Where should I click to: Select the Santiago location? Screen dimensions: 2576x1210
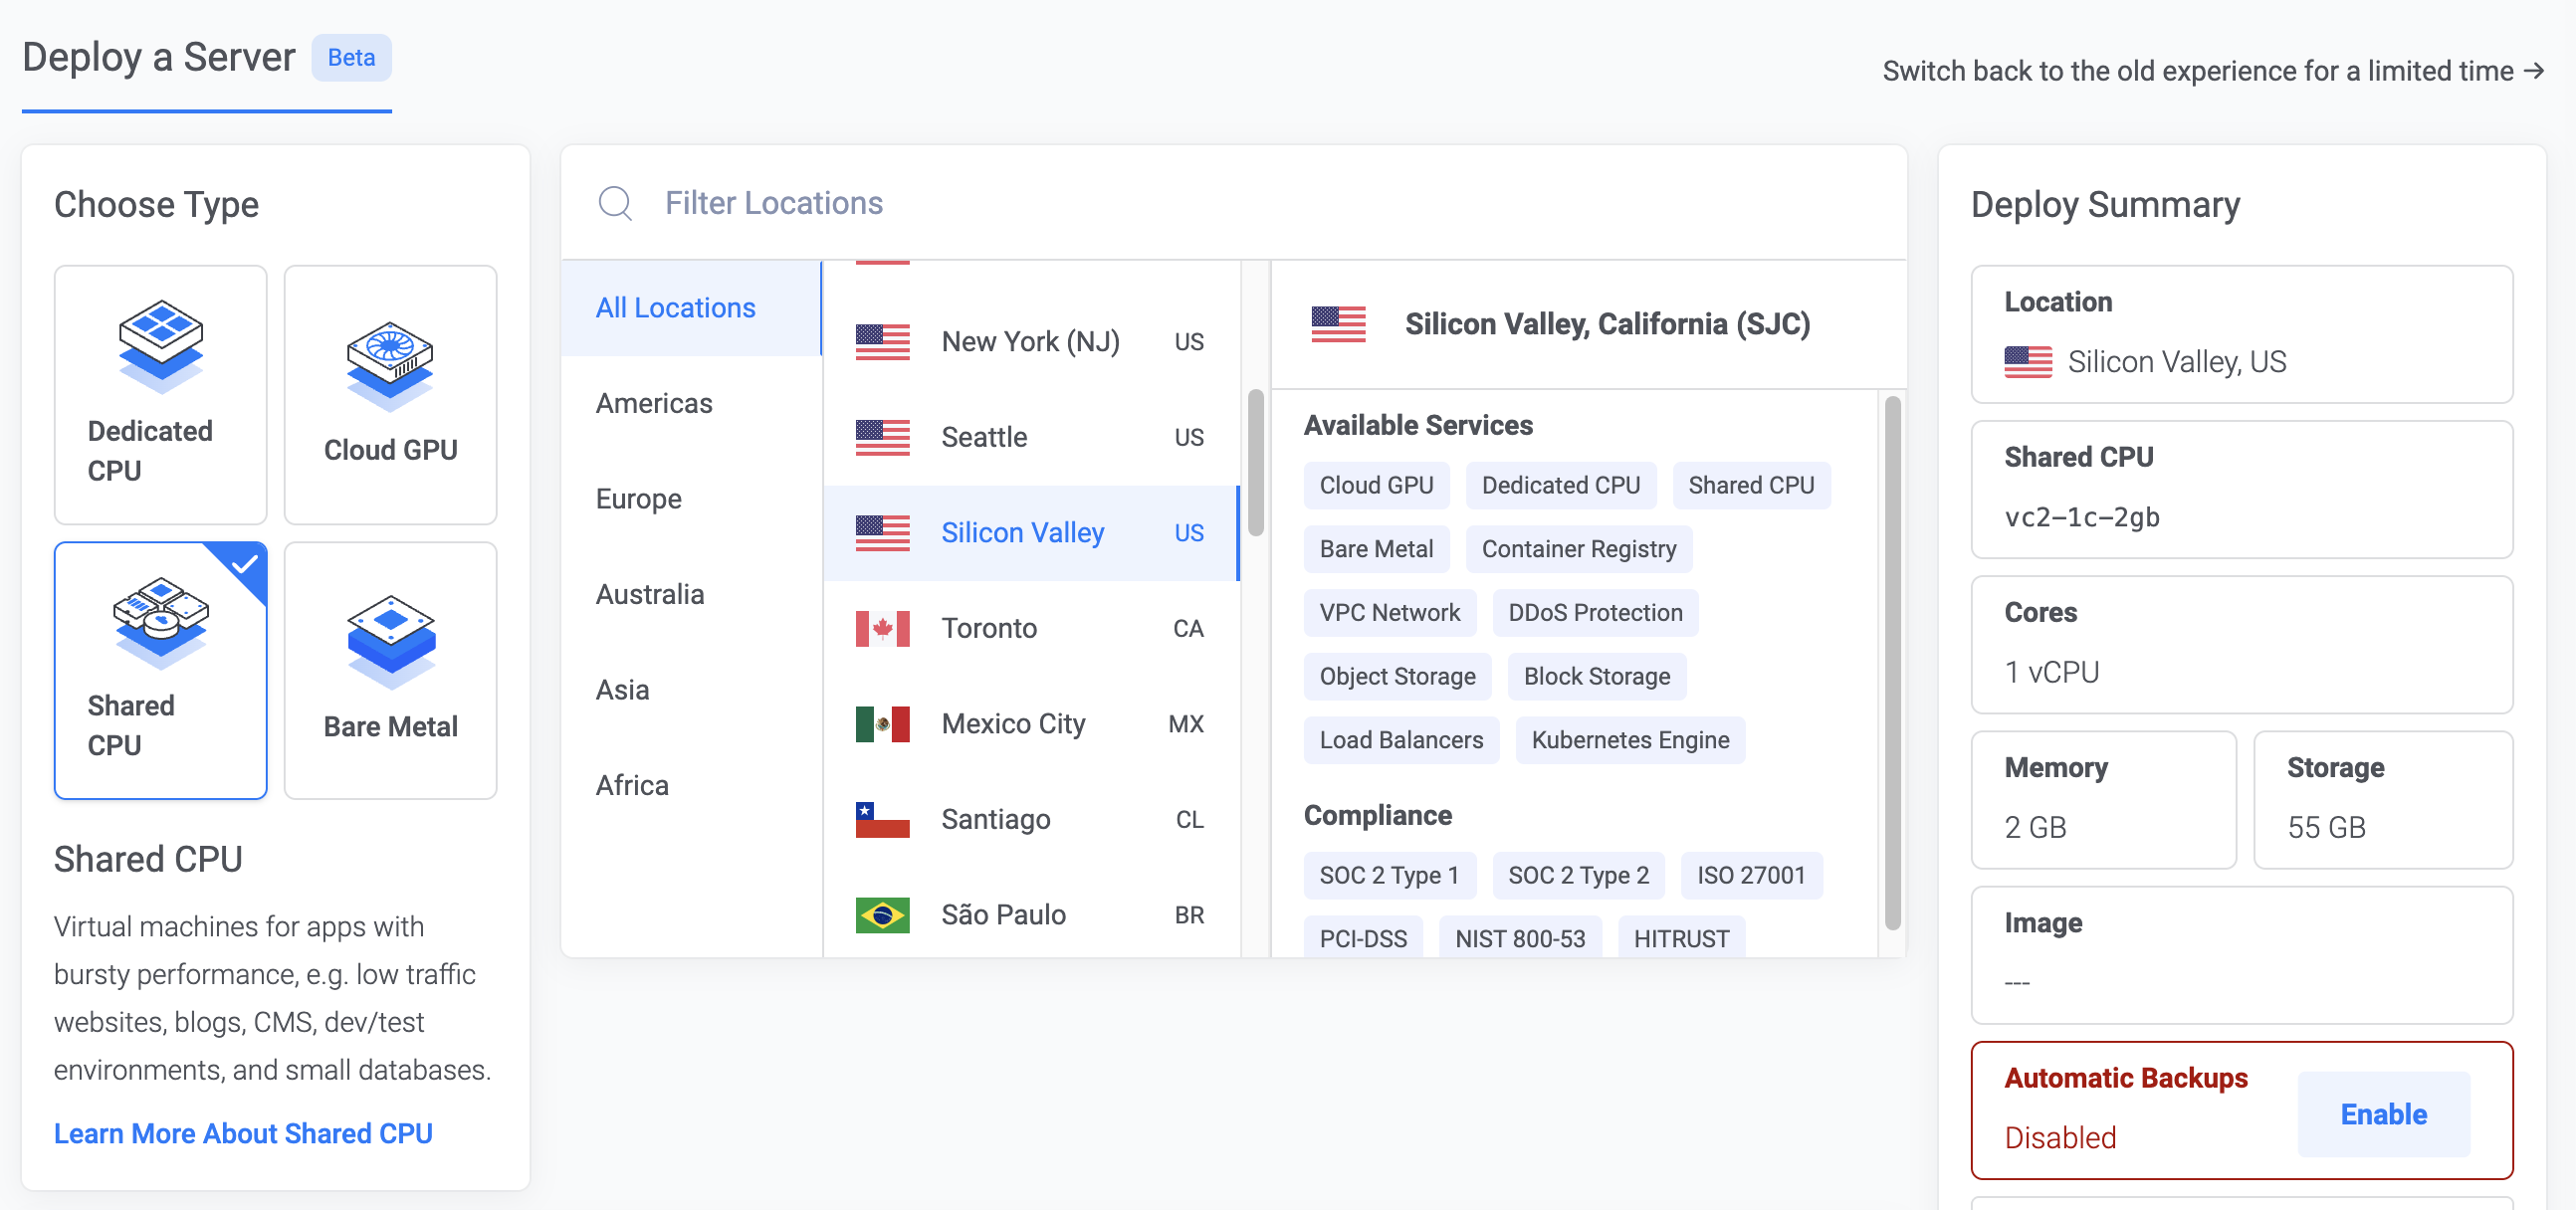[1031, 819]
